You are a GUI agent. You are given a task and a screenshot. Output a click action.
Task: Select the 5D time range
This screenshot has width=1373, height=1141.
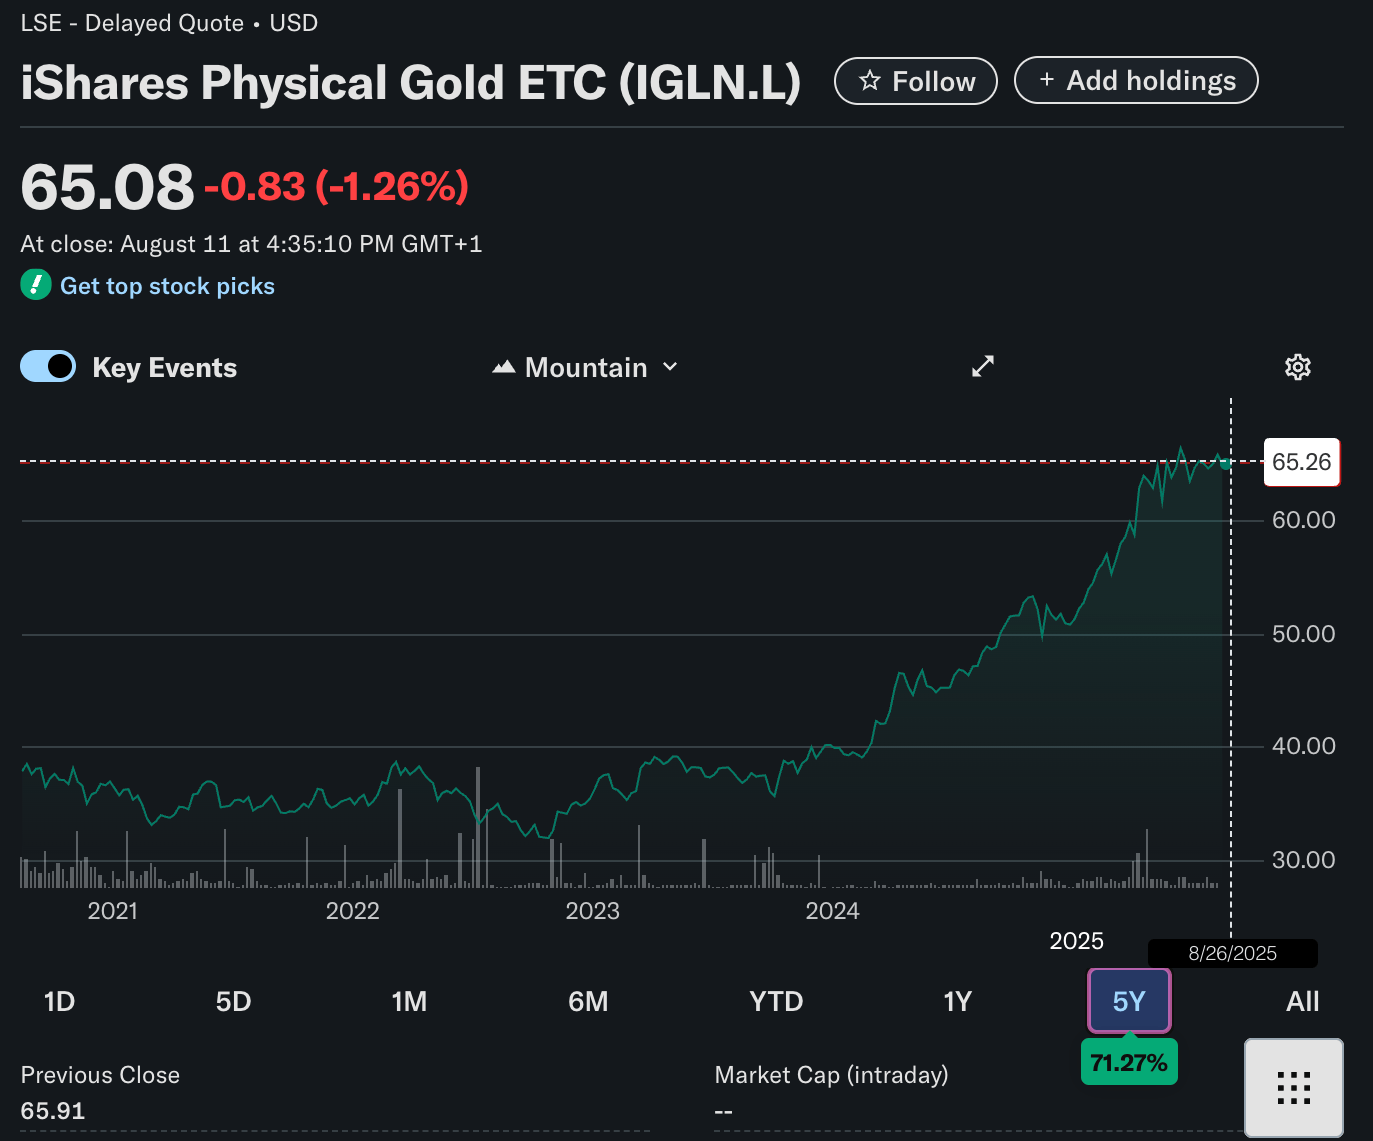click(x=233, y=1001)
